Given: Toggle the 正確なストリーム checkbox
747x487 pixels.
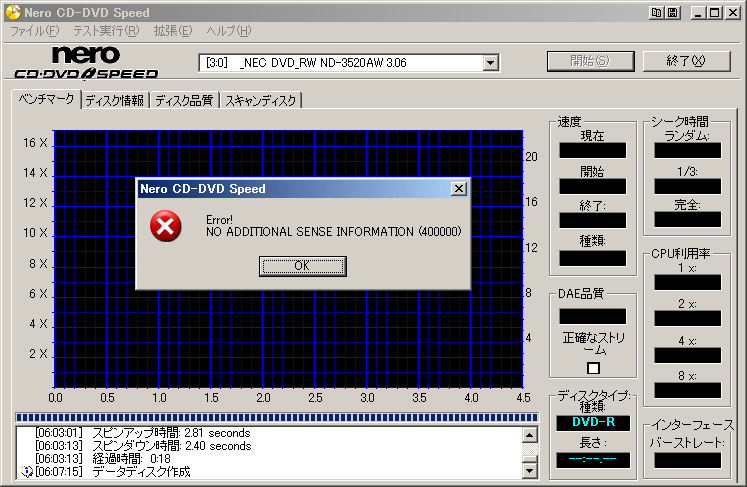Looking at the screenshot, I should tap(593, 368).
